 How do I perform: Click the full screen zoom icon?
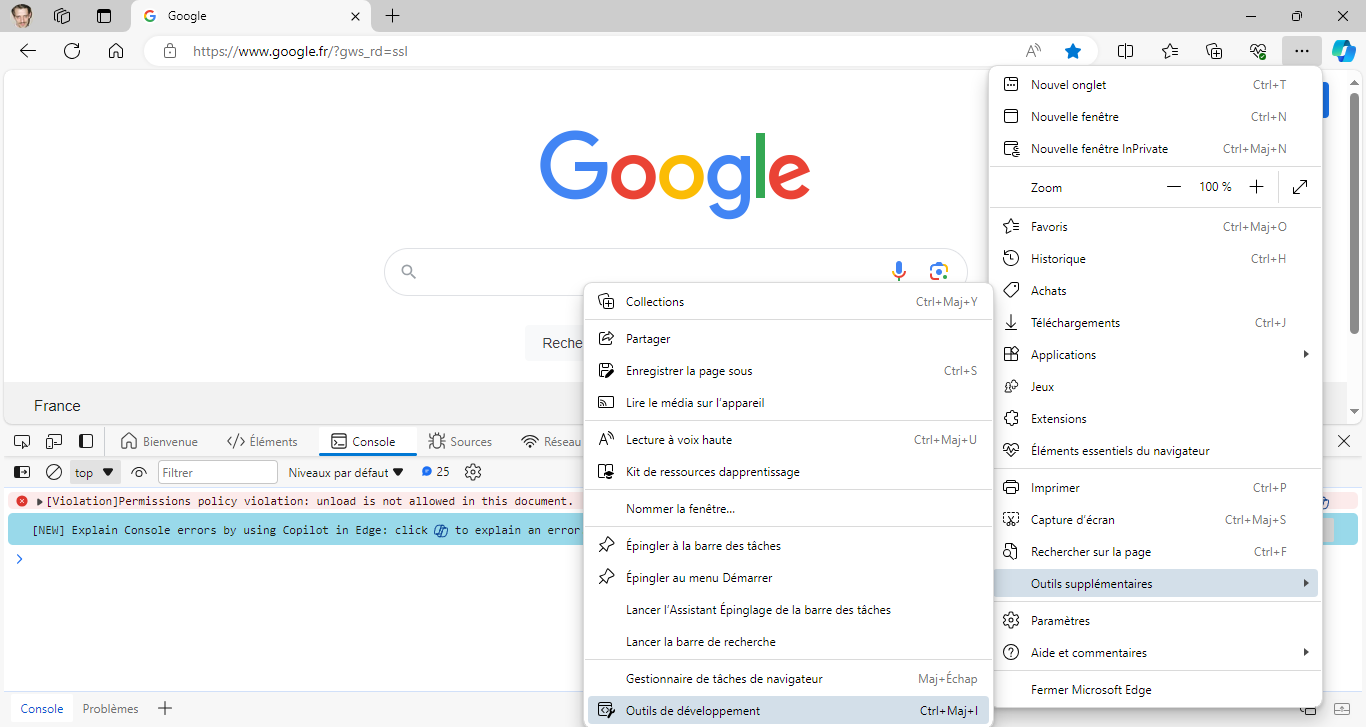(1300, 187)
